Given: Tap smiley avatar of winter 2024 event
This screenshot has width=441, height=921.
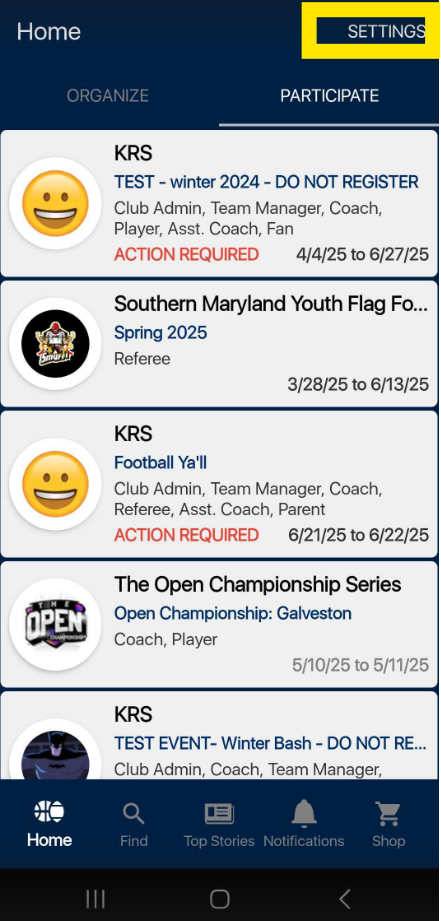Looking at the screenshot, I should point(55,203).
